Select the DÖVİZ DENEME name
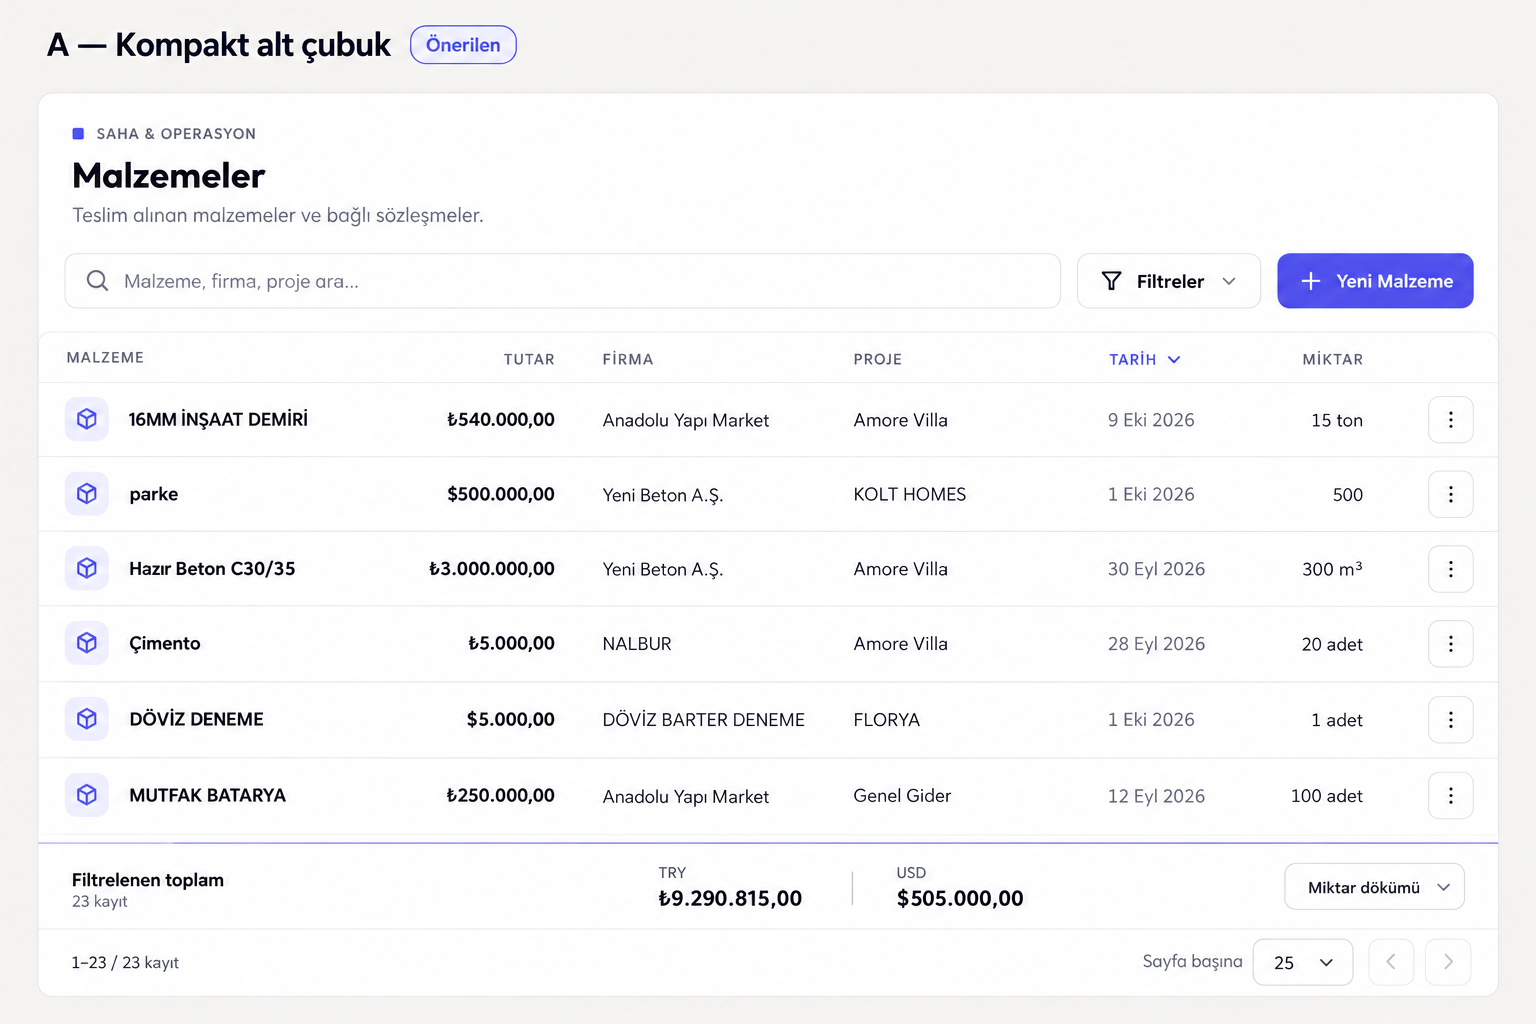This screenshot has height=1024, width=1536. point(196,719)
